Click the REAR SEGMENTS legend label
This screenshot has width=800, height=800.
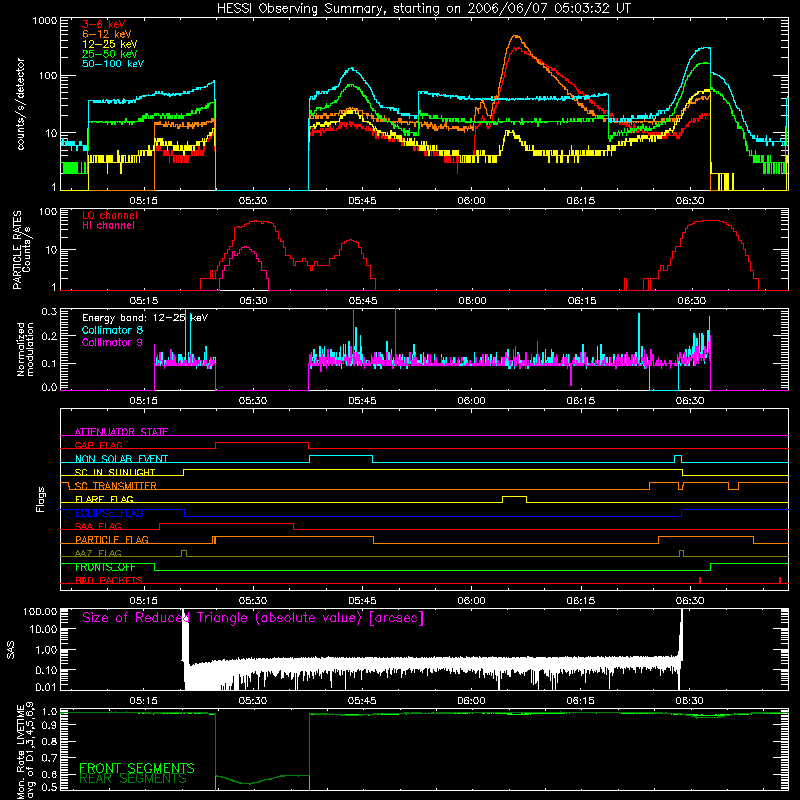point(133,779)
